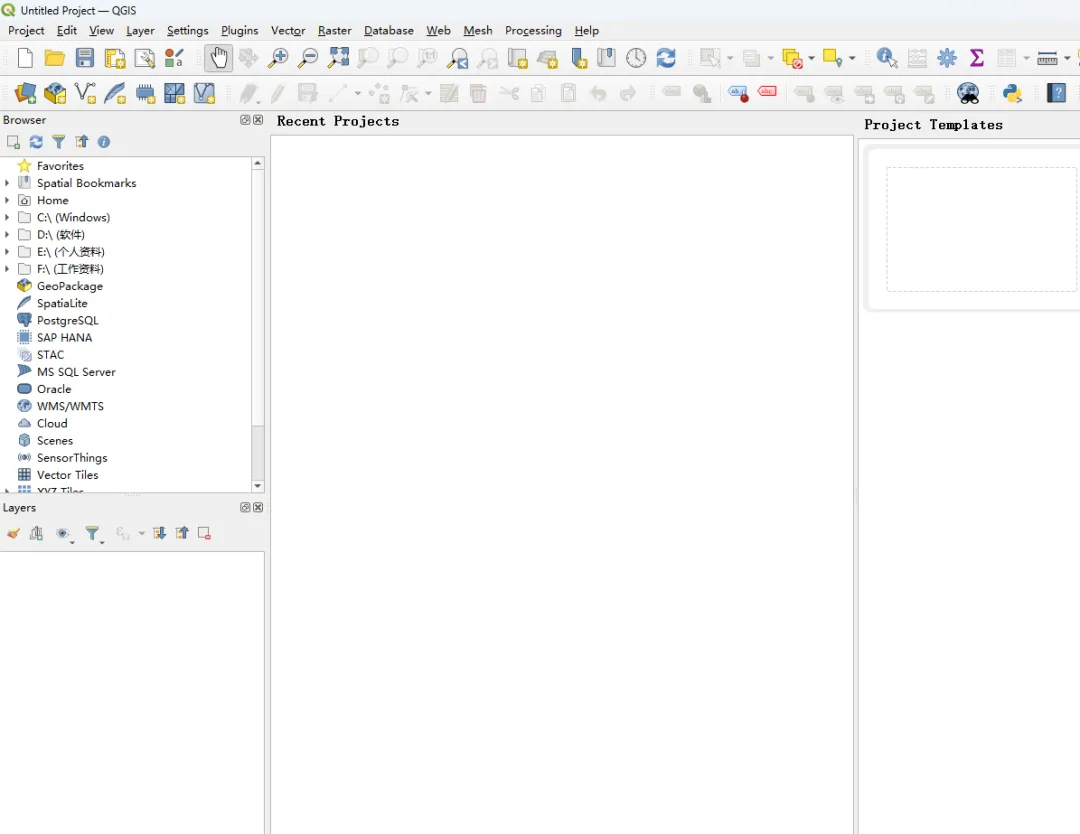Screen dimensions: 1080x834
Task: Click Browser panel scrollbar down arrow
Action: (258, 486)
